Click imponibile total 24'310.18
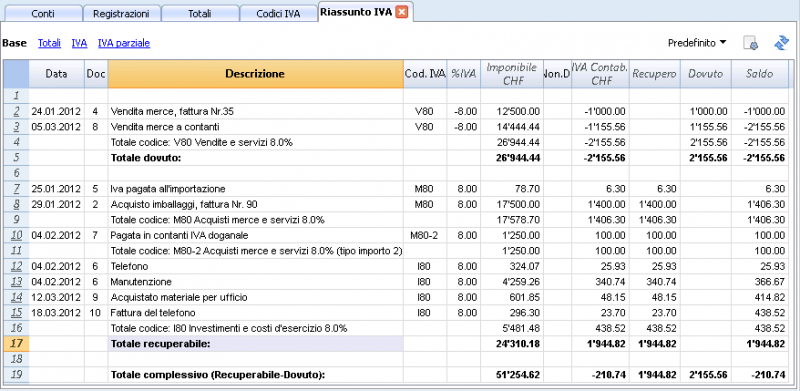Screen dimensions: 800x391 coord(512,344)
